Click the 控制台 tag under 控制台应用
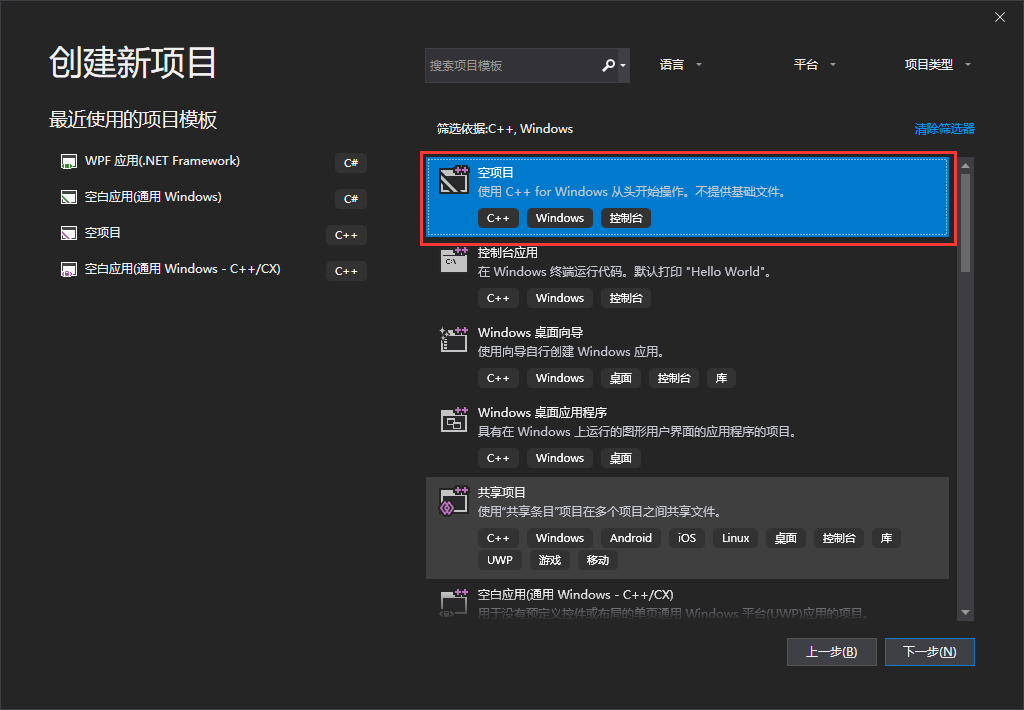Image resolution: width=1024 pixels, height=710 pixels. (x=626, y=299)
